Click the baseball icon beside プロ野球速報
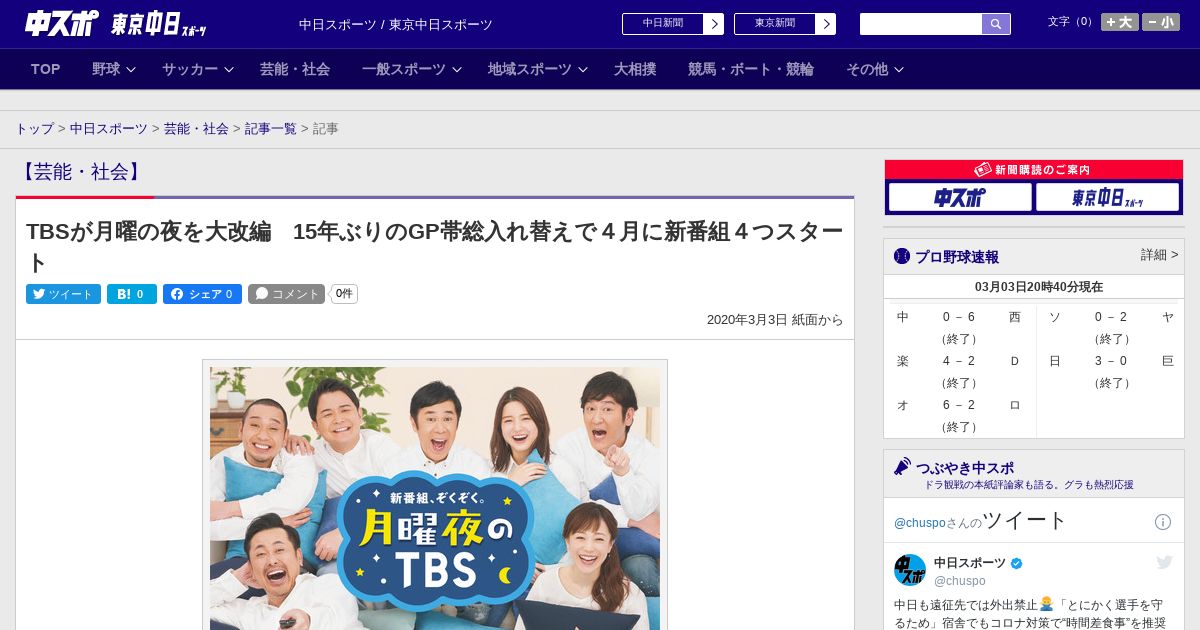This screenshot has height=630, width=1200. (x=902, y=257)
